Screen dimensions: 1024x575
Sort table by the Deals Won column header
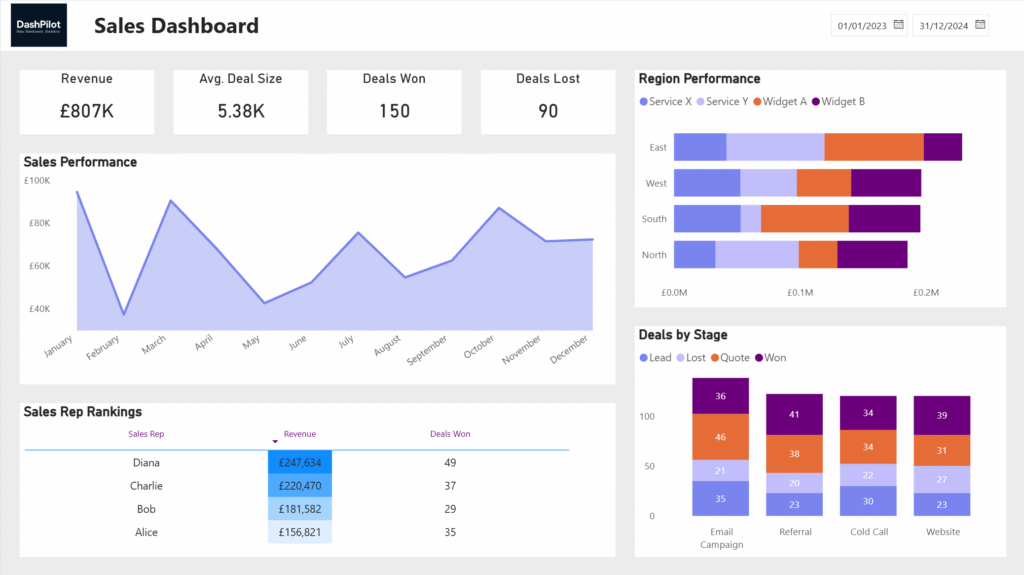coord(450,434)
